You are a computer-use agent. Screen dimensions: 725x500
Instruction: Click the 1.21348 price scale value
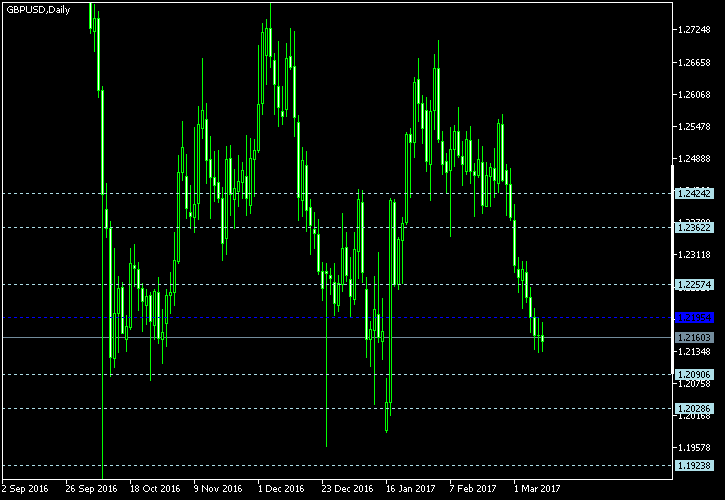(694, 352)
